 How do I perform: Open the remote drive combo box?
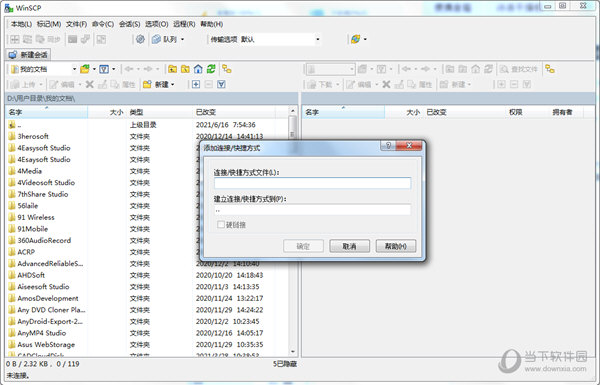(330, 69)
